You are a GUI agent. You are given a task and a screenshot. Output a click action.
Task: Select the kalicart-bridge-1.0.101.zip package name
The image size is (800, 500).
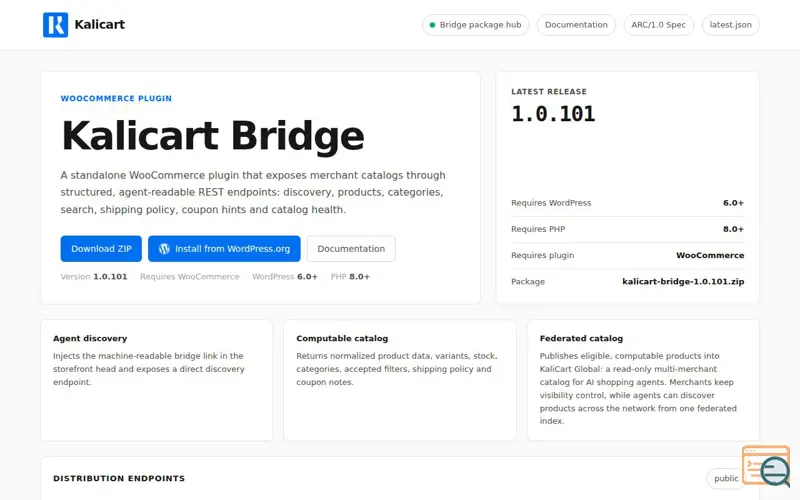pos(683,282)
